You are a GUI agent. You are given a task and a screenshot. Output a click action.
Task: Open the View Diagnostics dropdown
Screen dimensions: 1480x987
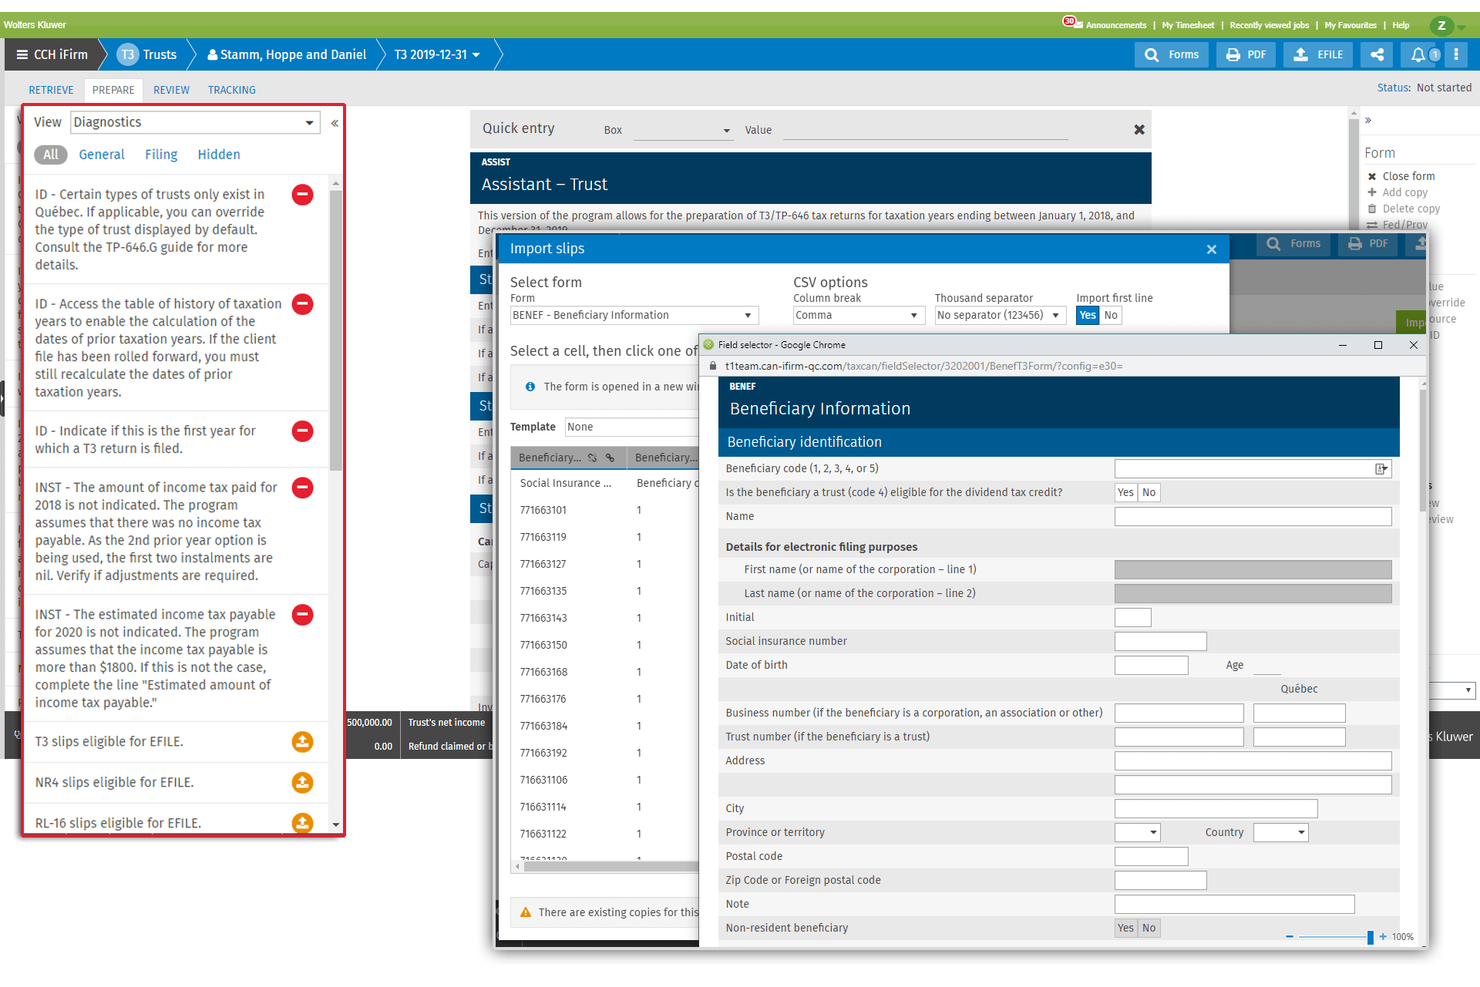pyautogui.click(x=195, y=122)
